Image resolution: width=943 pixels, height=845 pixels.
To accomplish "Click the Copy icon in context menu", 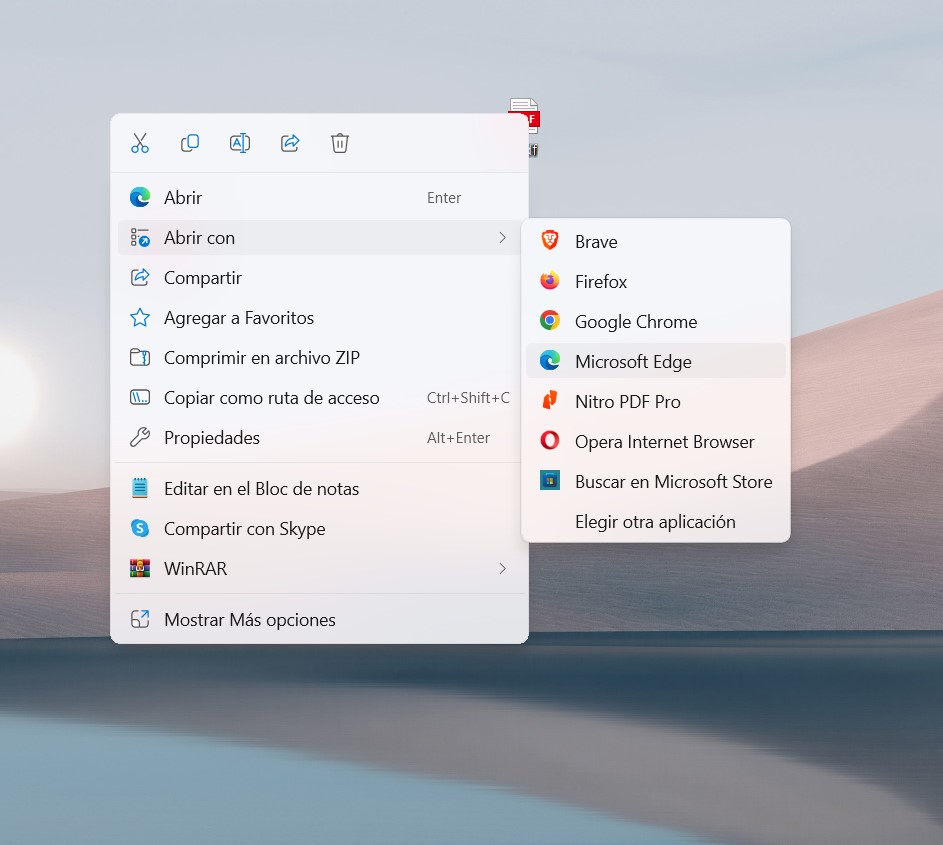I will 189,143.
